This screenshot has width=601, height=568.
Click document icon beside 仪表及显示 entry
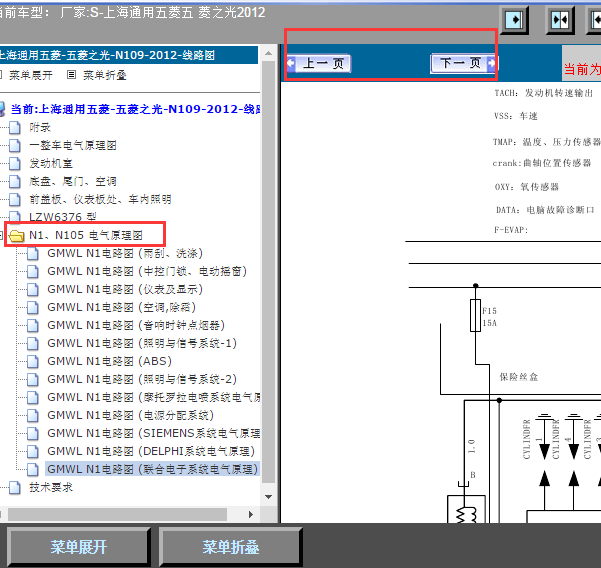[x=33, y=289]
